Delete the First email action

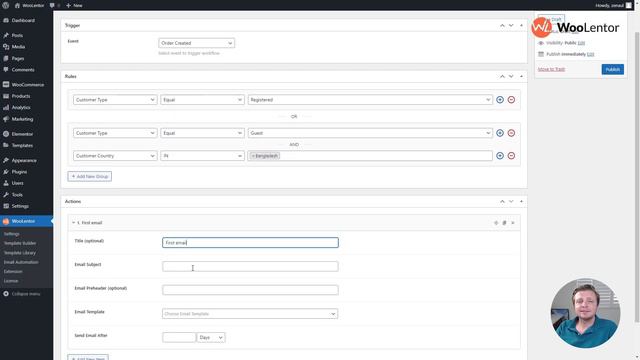pyautogui.click(x=513, y=223)
